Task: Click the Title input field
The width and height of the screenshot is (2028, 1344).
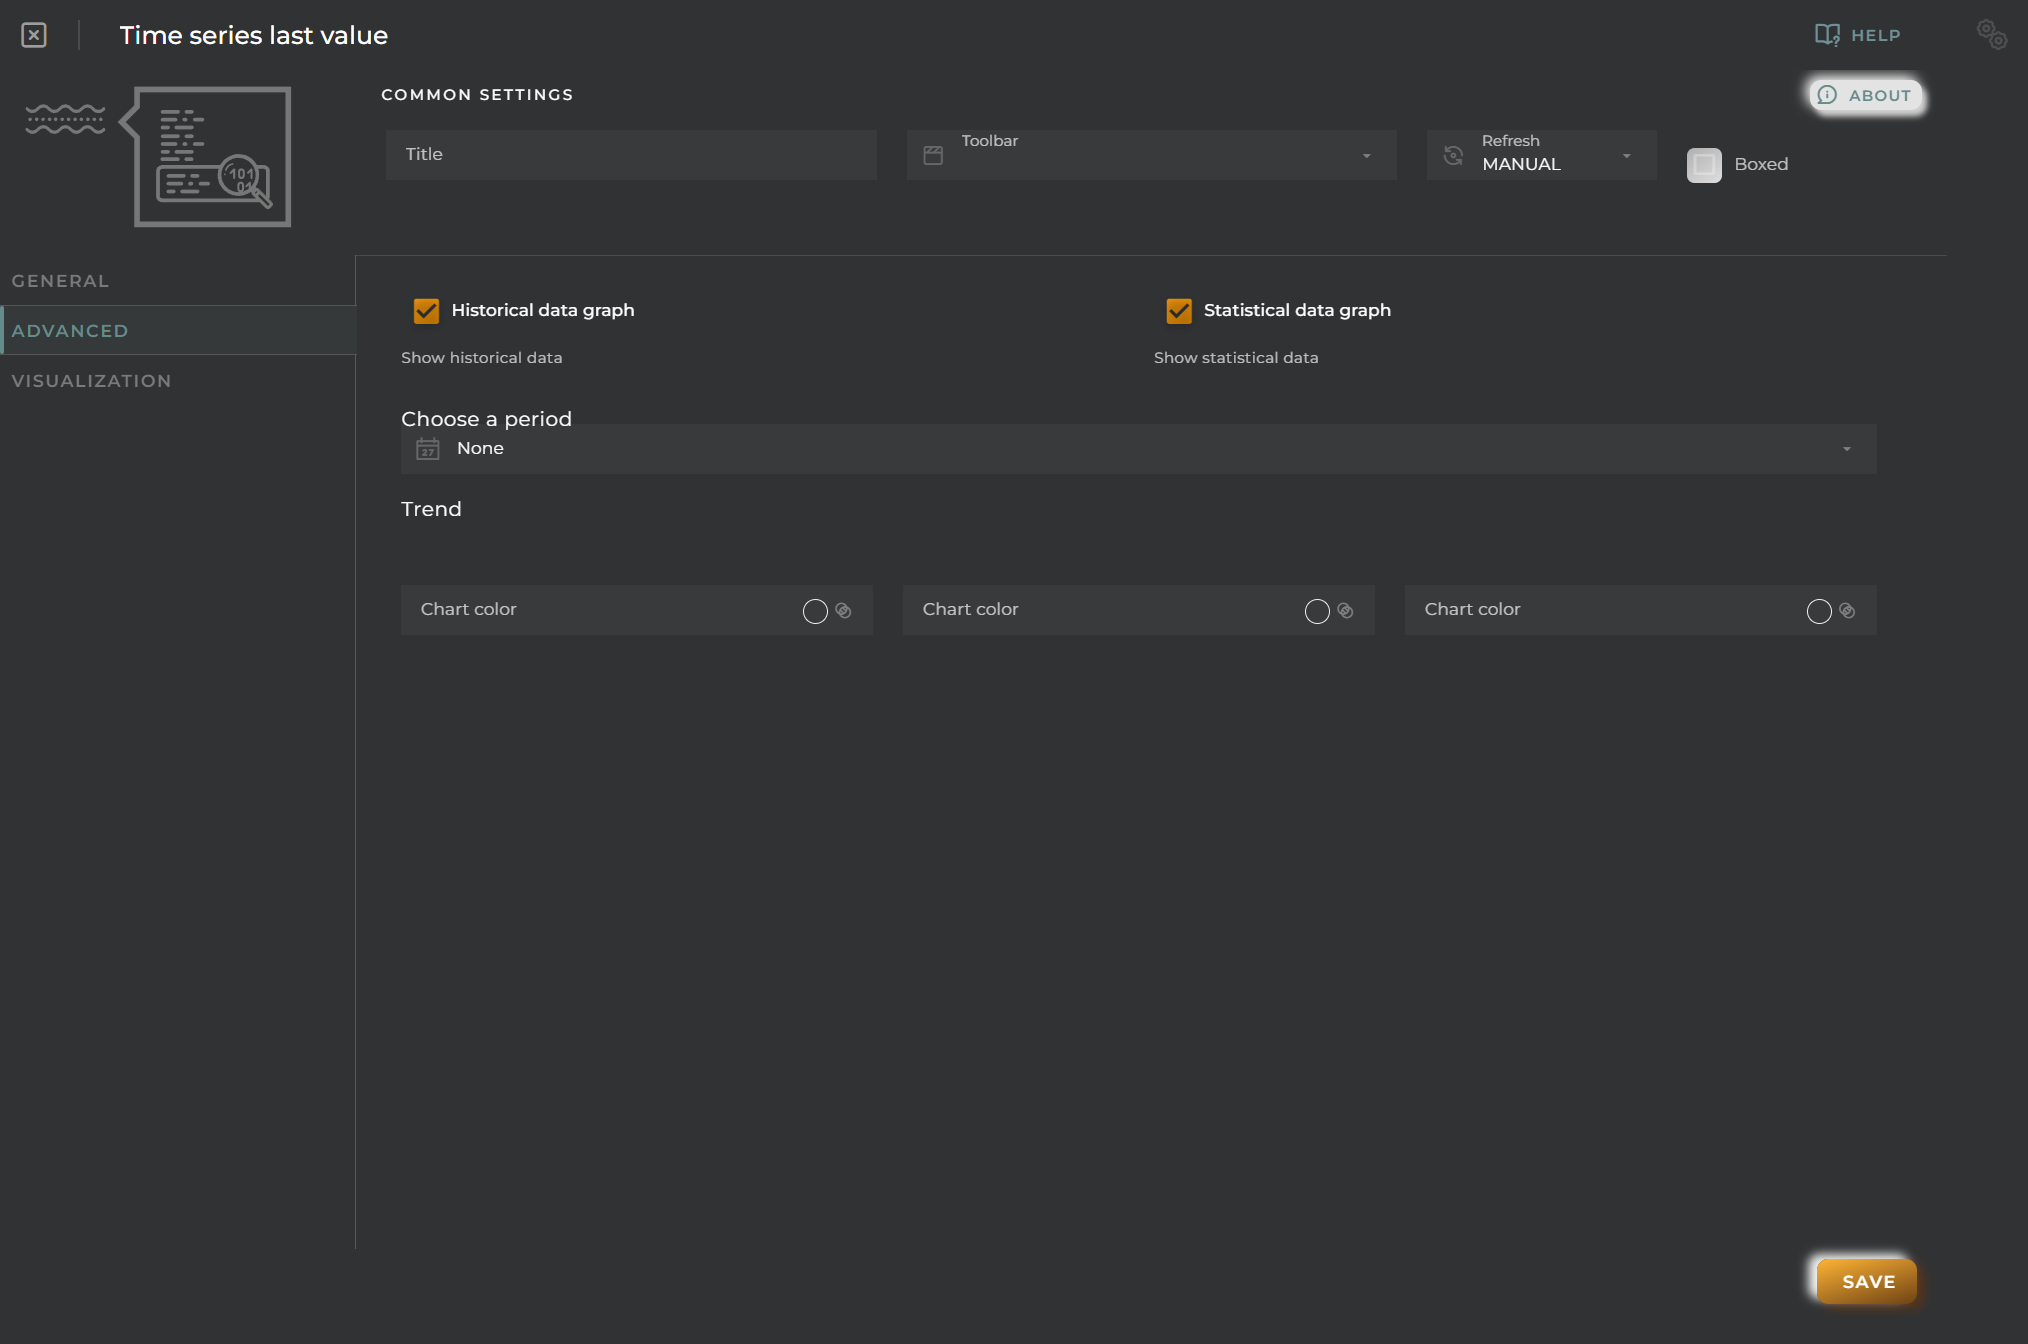Action: [x=630, y=153]
